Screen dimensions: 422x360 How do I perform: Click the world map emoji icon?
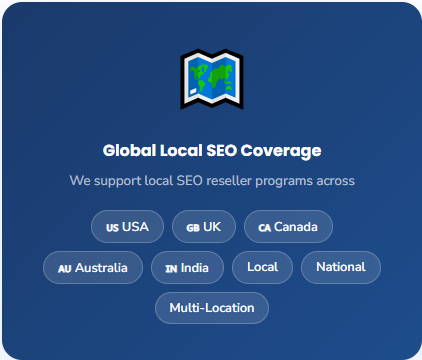coord(212,79)
